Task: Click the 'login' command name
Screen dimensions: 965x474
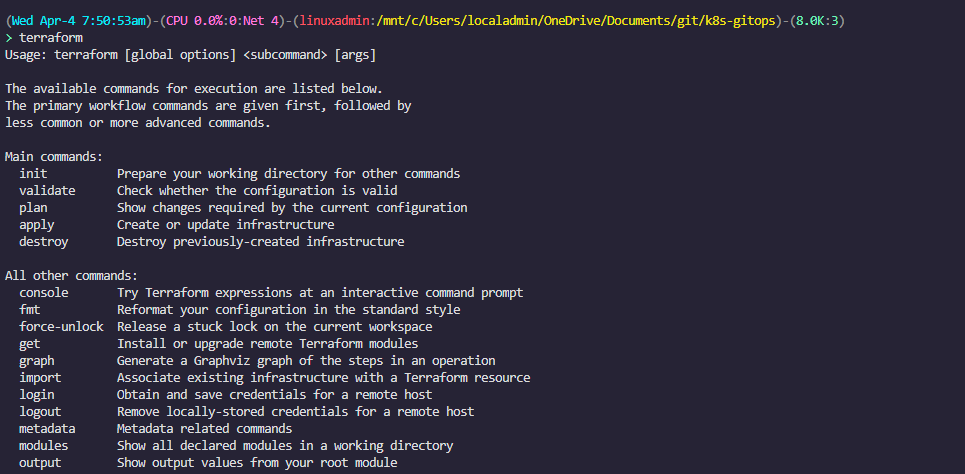Action: (37, 394)
